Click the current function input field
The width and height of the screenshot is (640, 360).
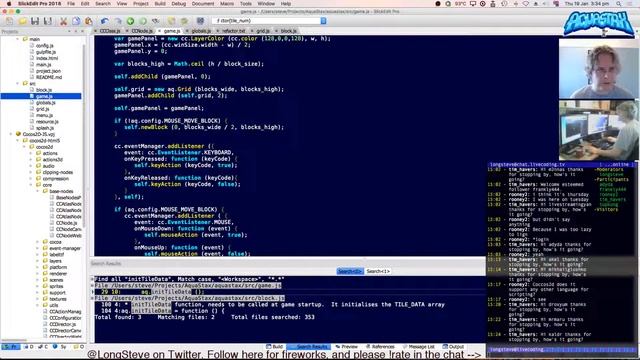point(266,20)
